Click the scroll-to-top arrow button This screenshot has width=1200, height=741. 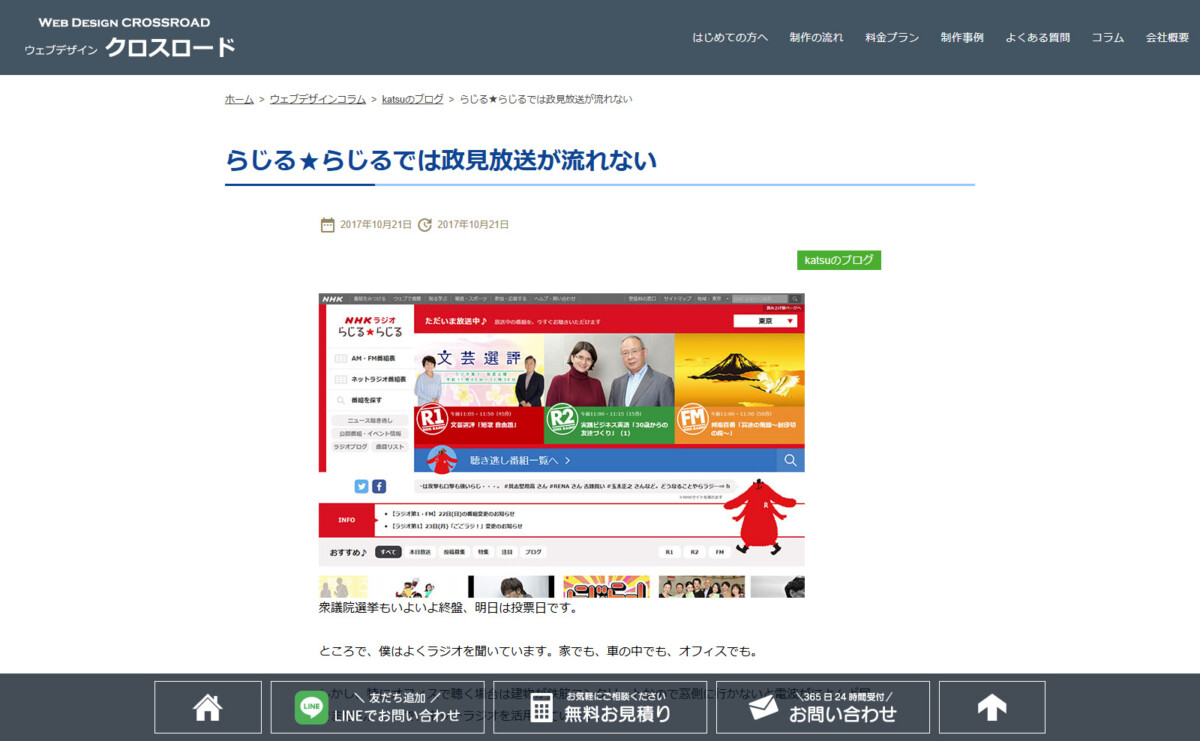point(992,707)
